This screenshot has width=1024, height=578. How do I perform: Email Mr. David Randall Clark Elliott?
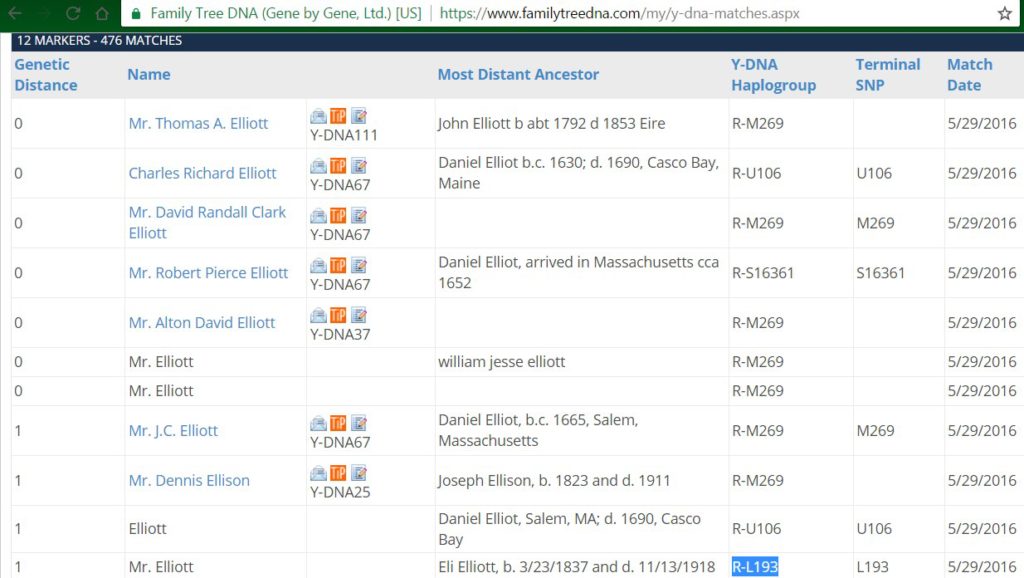pos(318,216)
